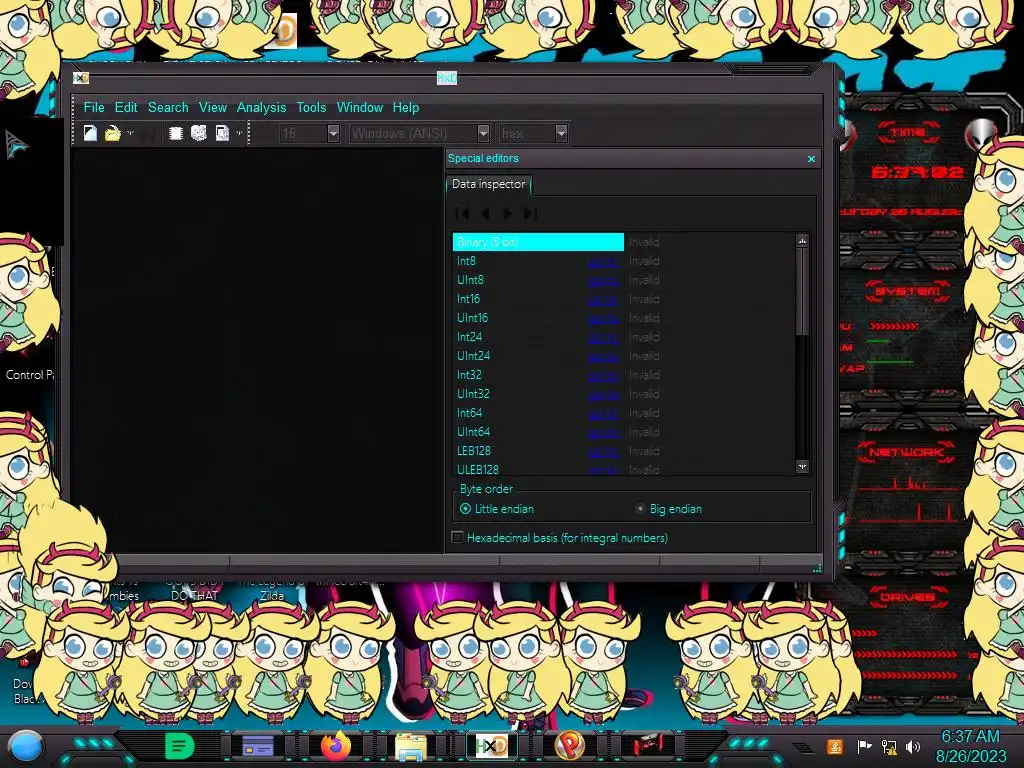
Task: Open the purple card app on taskbar
Action: tap(257, 746)
